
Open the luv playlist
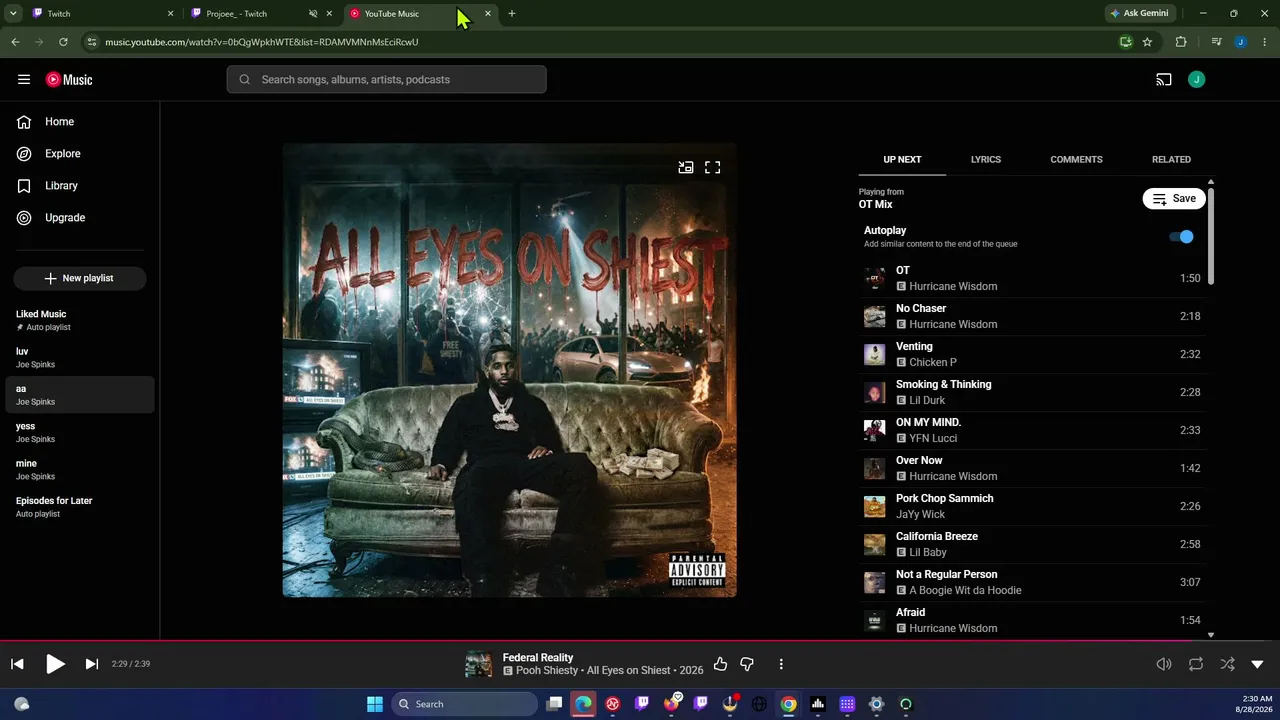click(80, 358)
